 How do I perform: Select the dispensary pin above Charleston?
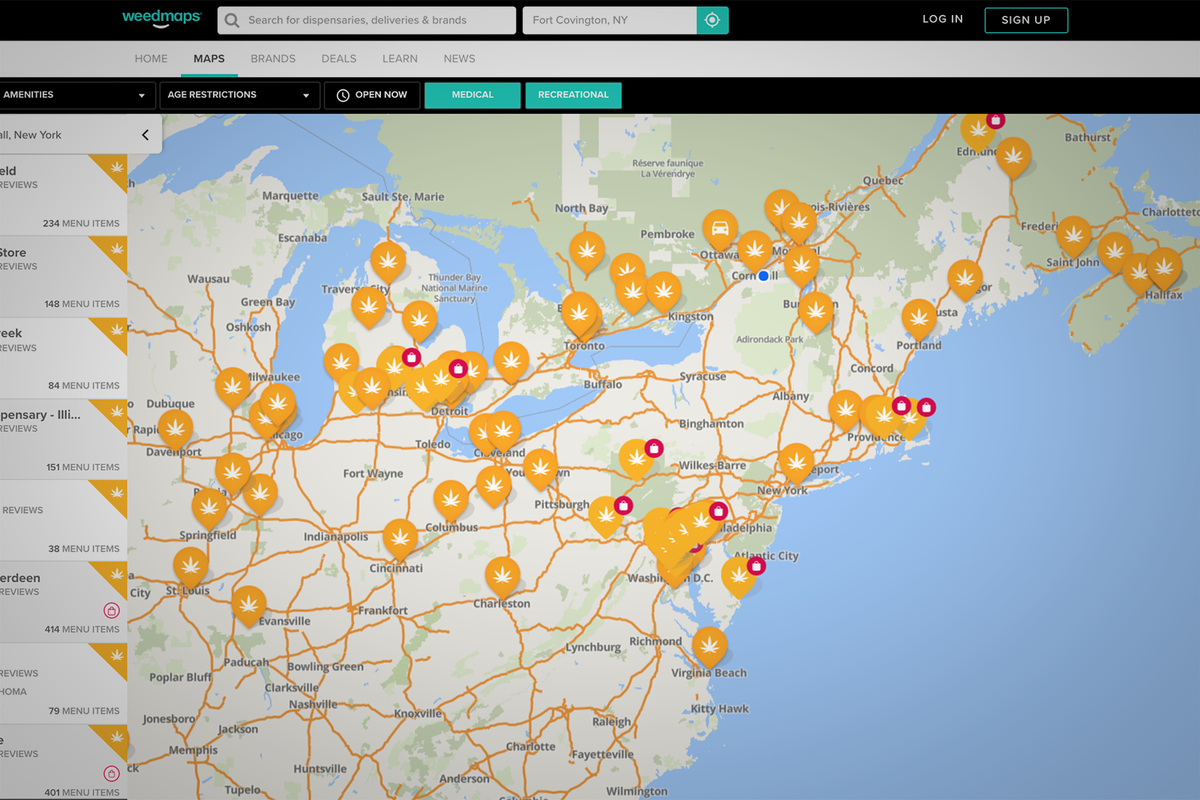tap(503, 577)
